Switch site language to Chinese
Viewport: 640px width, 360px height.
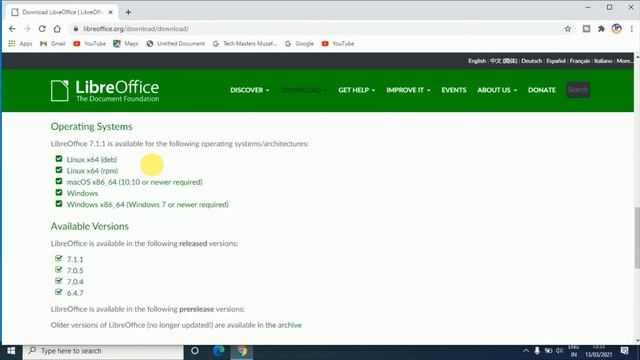(503, 61)
